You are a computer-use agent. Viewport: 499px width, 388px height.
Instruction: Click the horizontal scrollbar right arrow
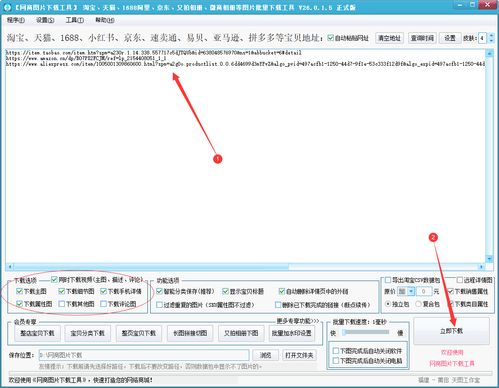point(481,267)
